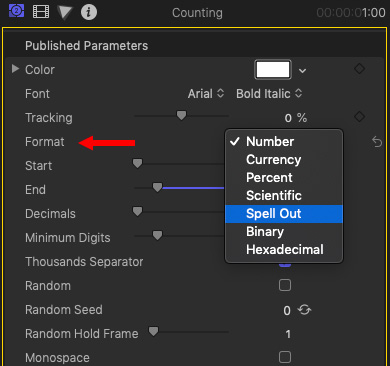Screen dimensions: 390x366
Task: Click the Random Hold Frame value 1
Action: click(288, 334)
